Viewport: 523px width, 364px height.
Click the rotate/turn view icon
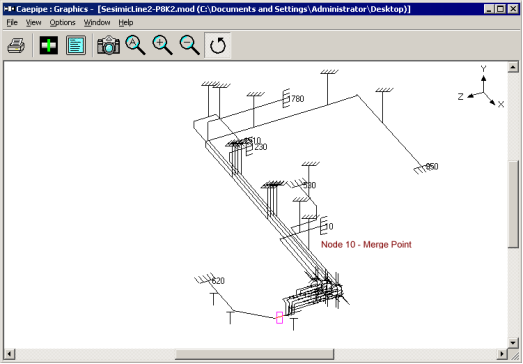[x=217, y=45]
